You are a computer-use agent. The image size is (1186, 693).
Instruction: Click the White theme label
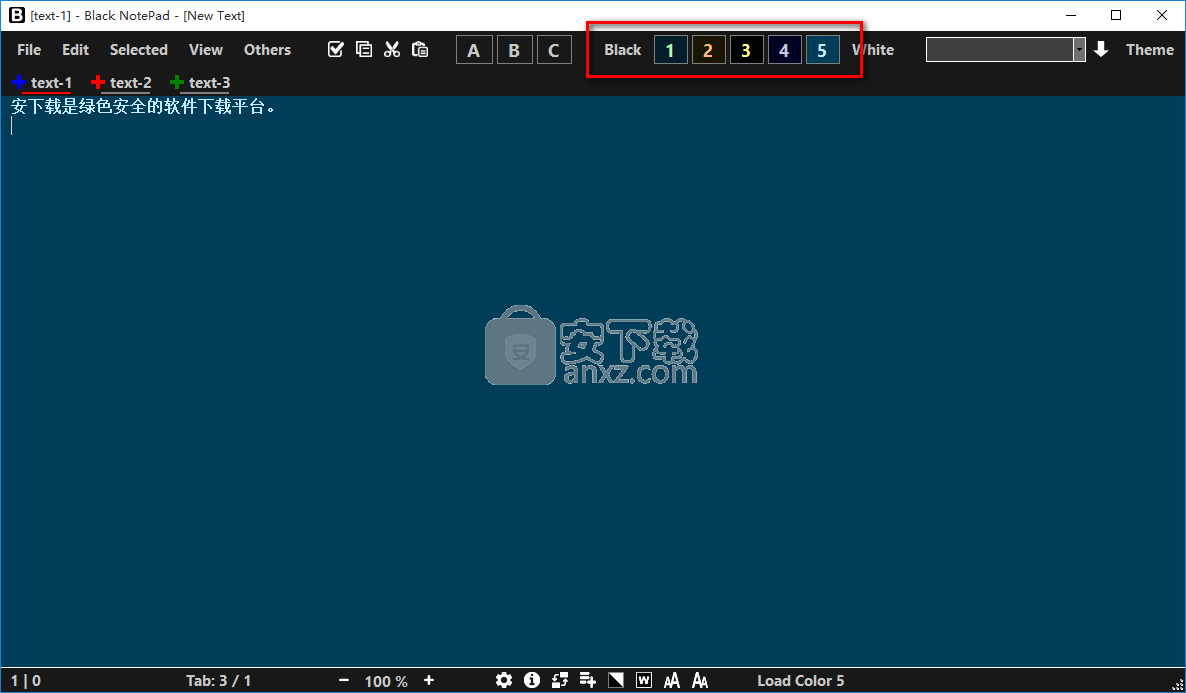[873, 50]
